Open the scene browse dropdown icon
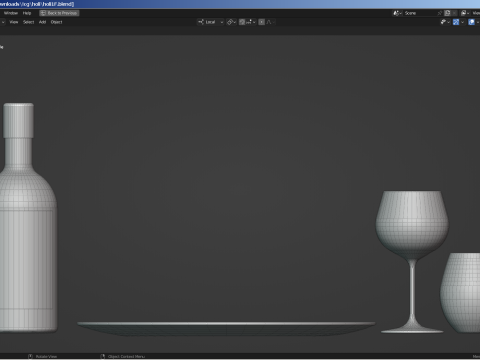The width and height of the screenshot is (480, 360). coord(397,13)
